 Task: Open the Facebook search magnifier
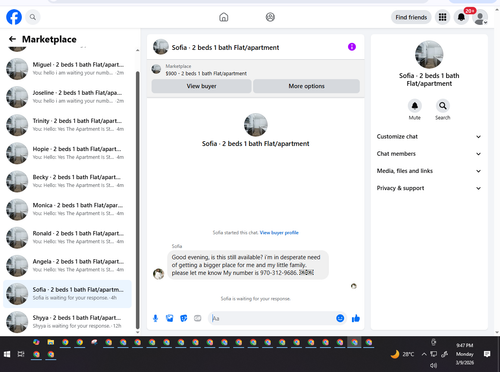[x=33, y=17]
